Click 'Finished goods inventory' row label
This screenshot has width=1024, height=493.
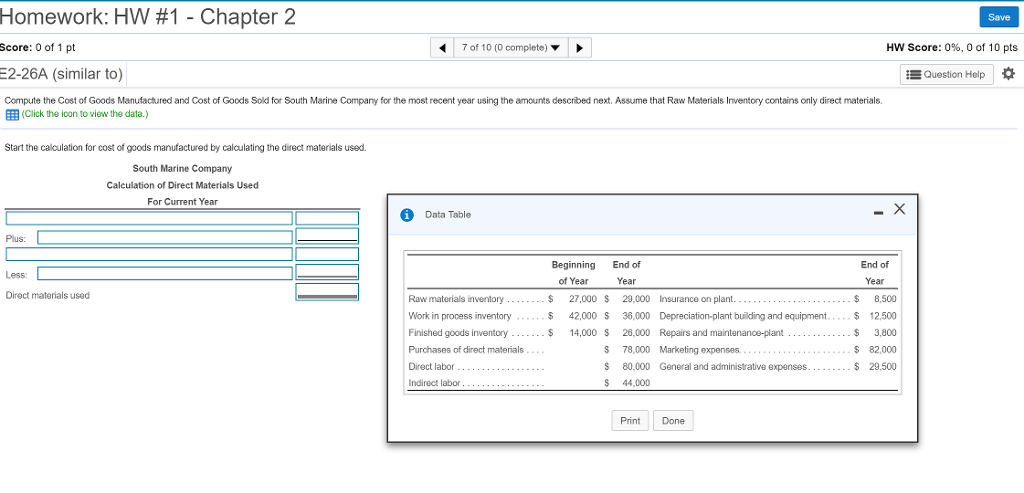[458, 333]
